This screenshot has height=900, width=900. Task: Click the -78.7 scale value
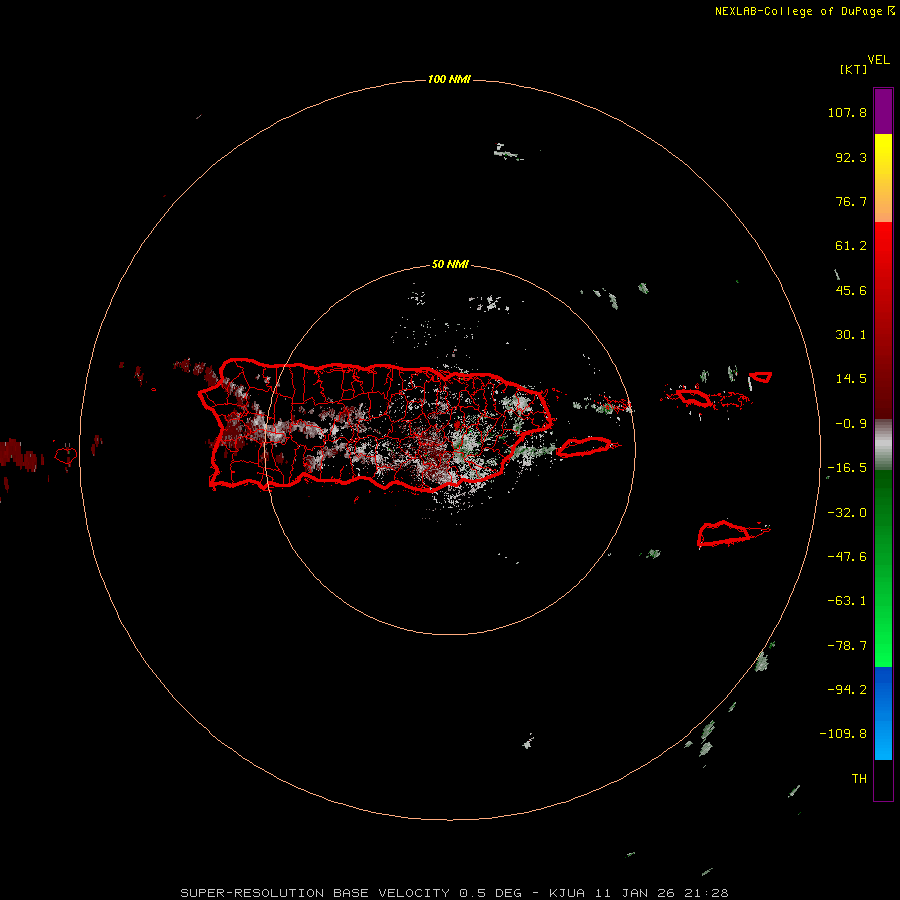point(847,646)
